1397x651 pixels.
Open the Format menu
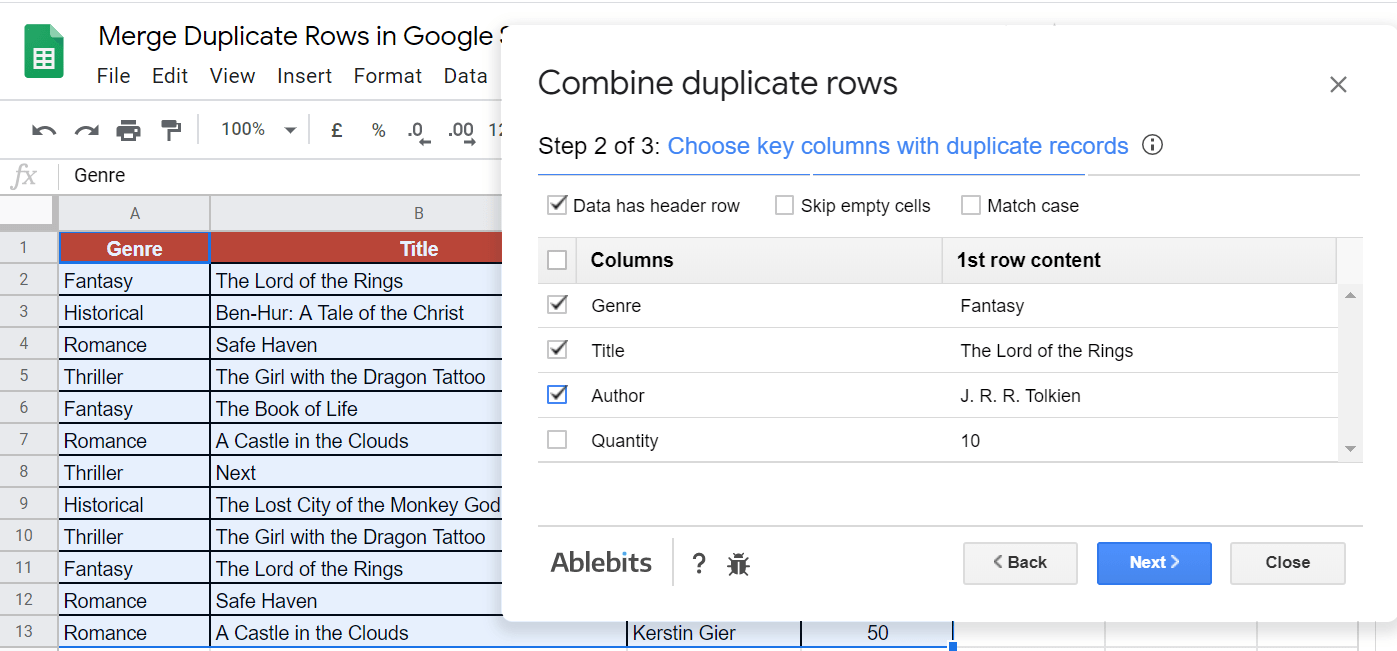[387, 75]
